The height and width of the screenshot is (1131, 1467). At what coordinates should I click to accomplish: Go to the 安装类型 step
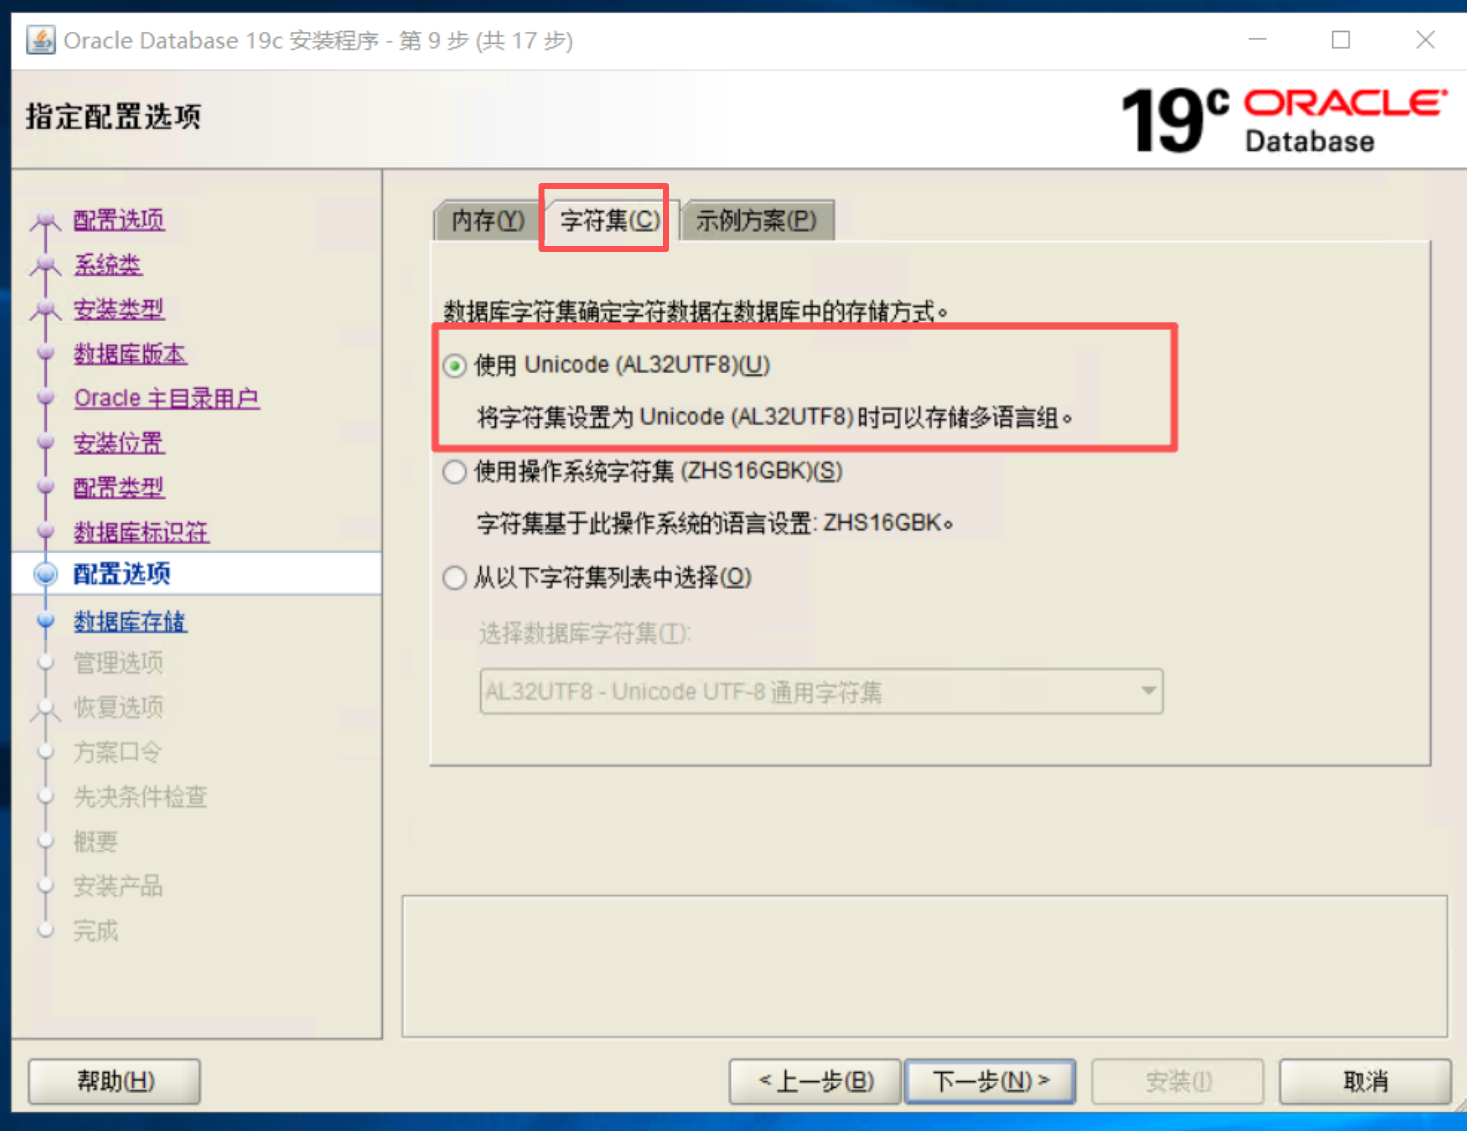pos(119,309)
